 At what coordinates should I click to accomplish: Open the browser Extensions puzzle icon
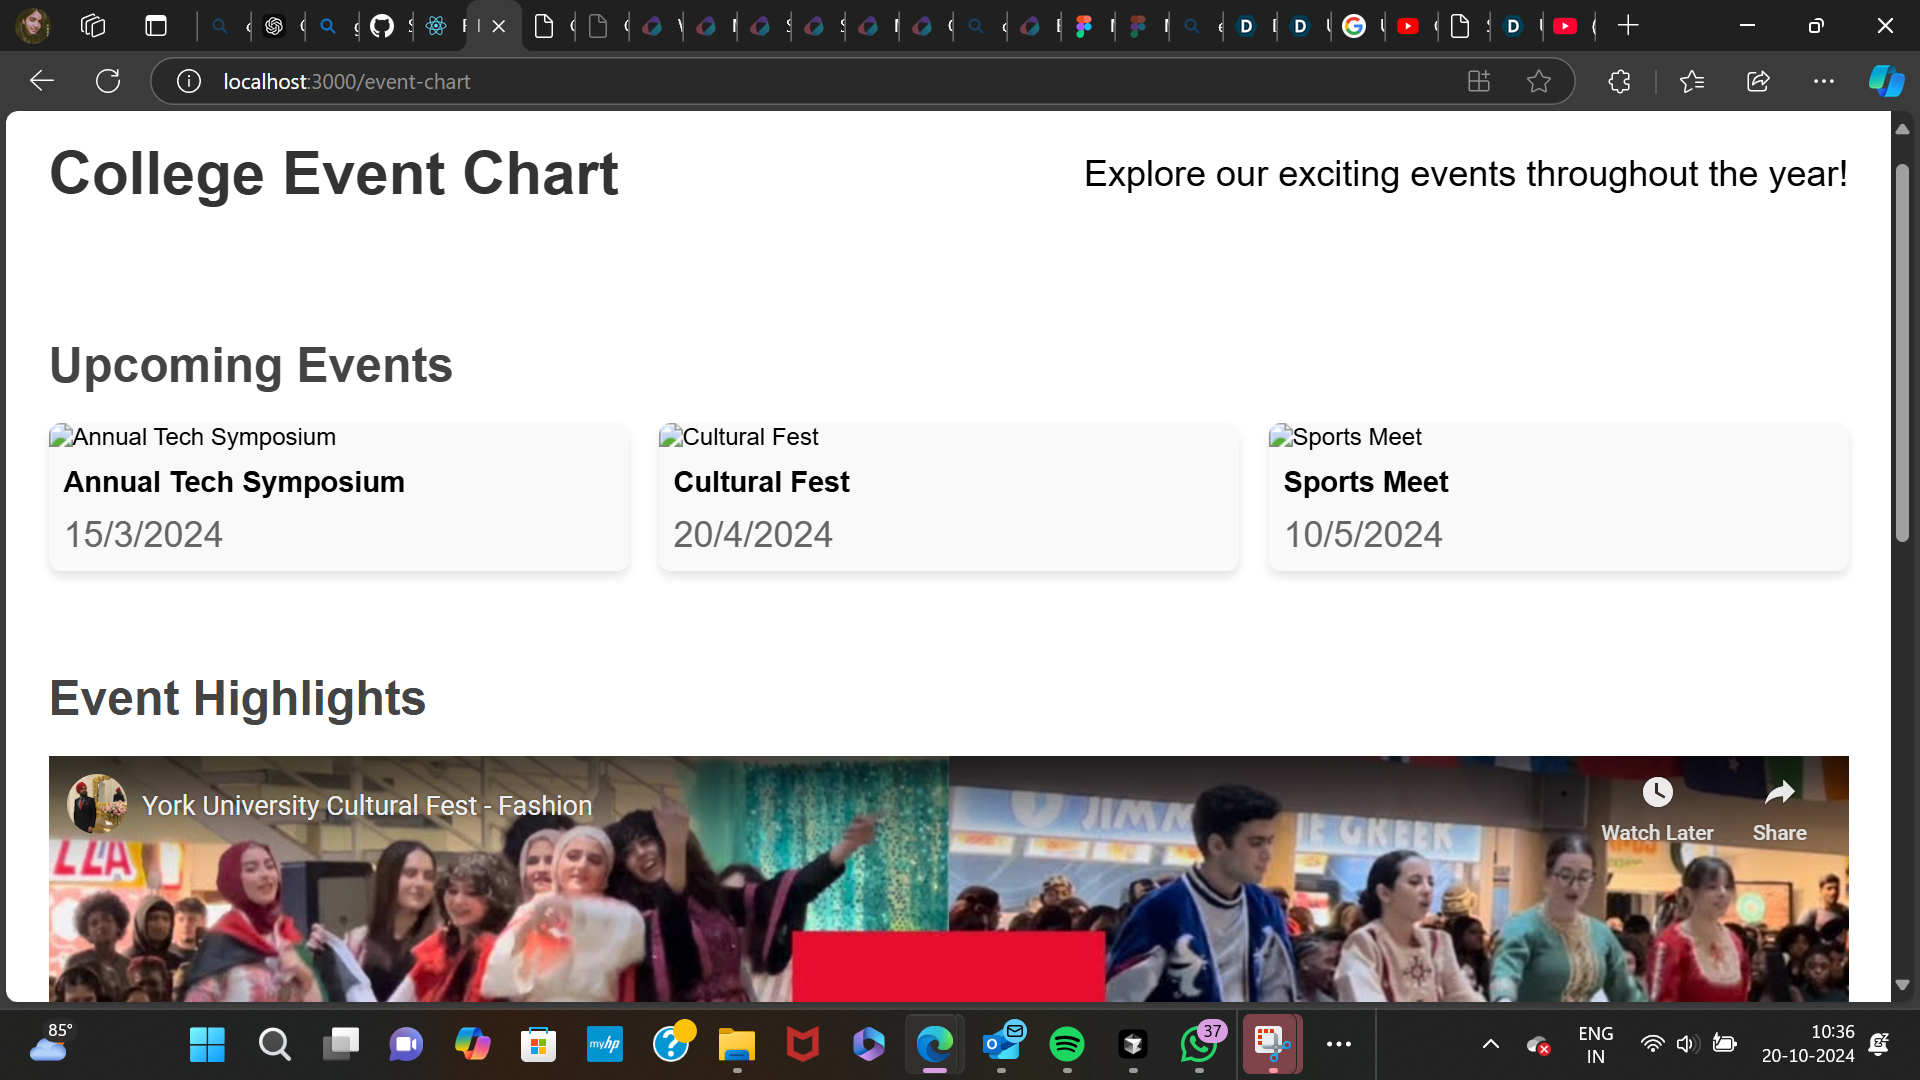point(1619,81)
